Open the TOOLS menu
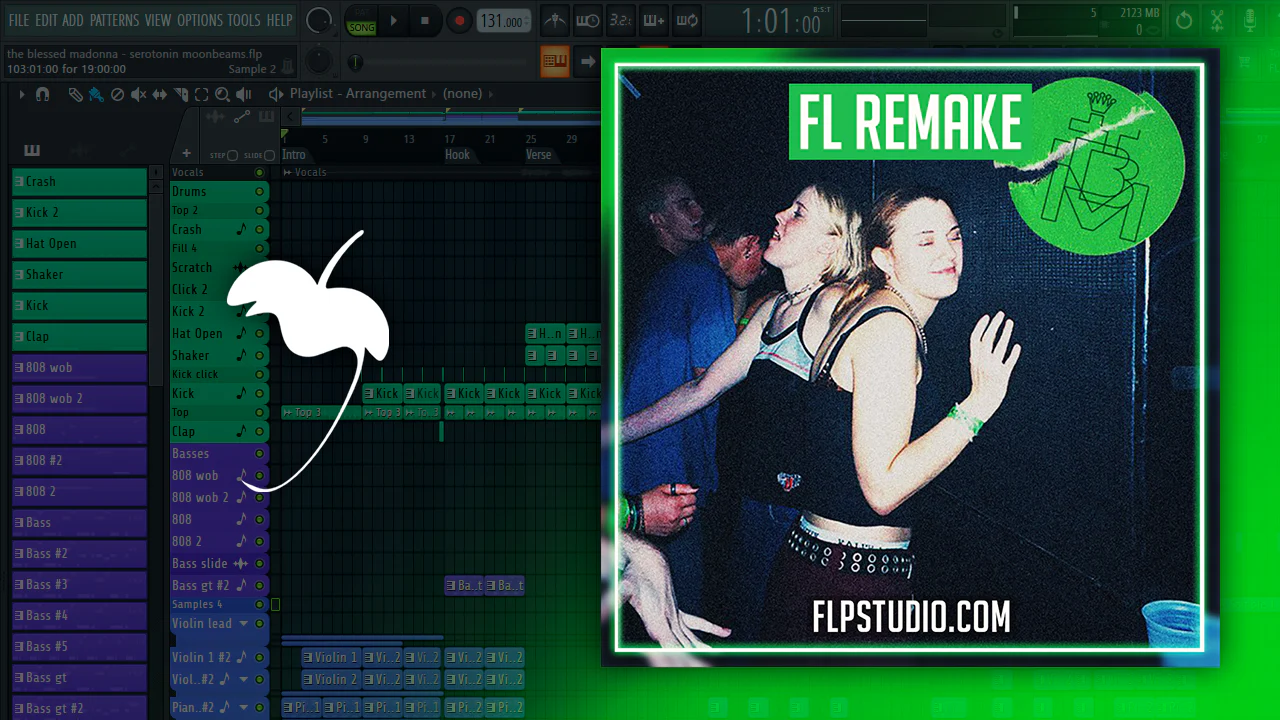Image resolution: width=1280 pixels, height=720 pixels. pos(244,20)
